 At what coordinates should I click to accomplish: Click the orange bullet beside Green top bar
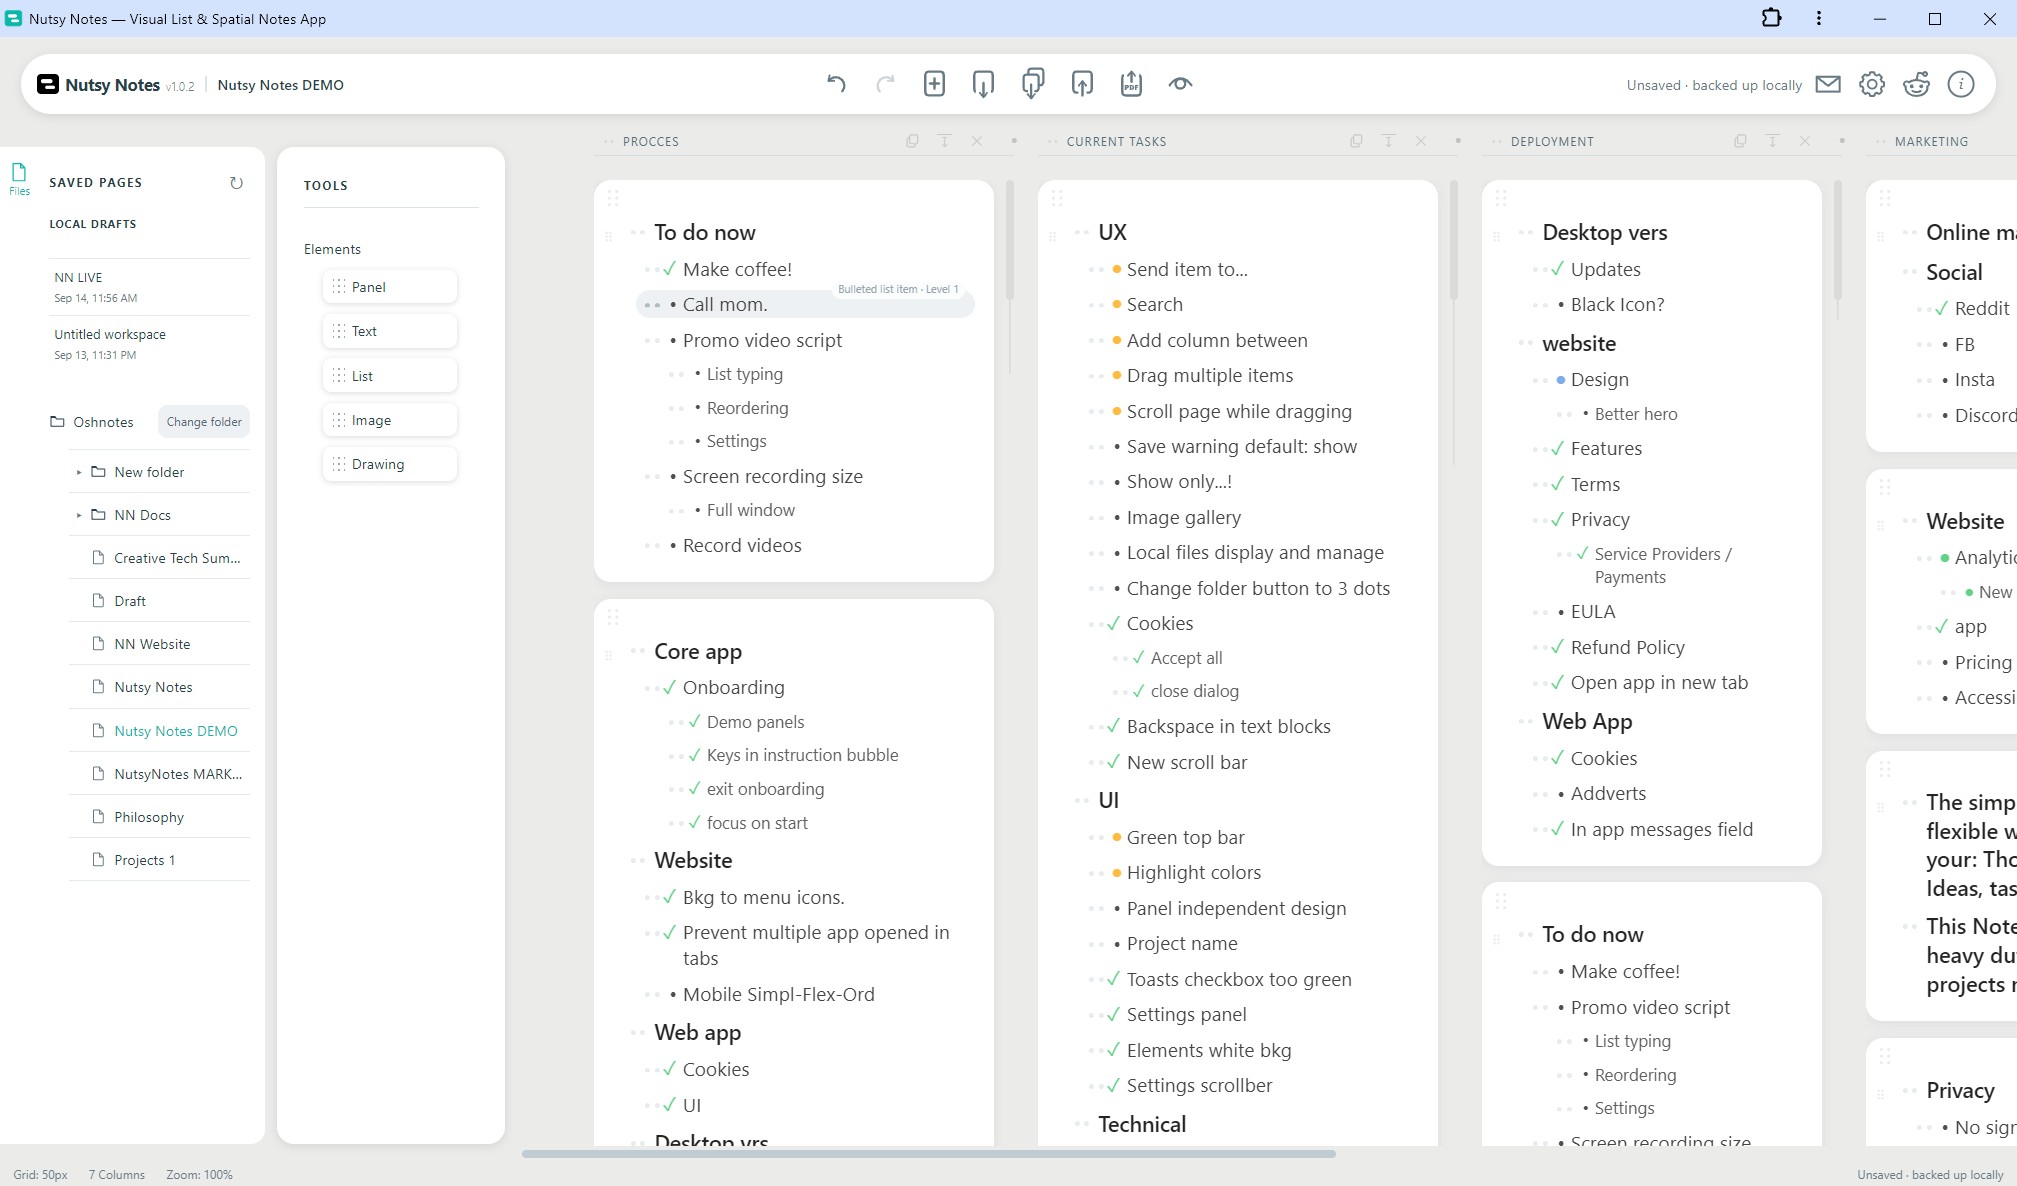coord(1116,837)
